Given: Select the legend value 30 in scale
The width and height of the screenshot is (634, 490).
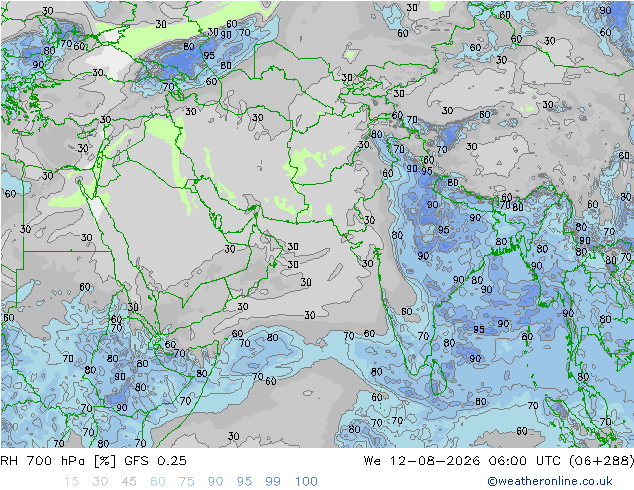Looking at the screenshot, I should pos(100,482).
